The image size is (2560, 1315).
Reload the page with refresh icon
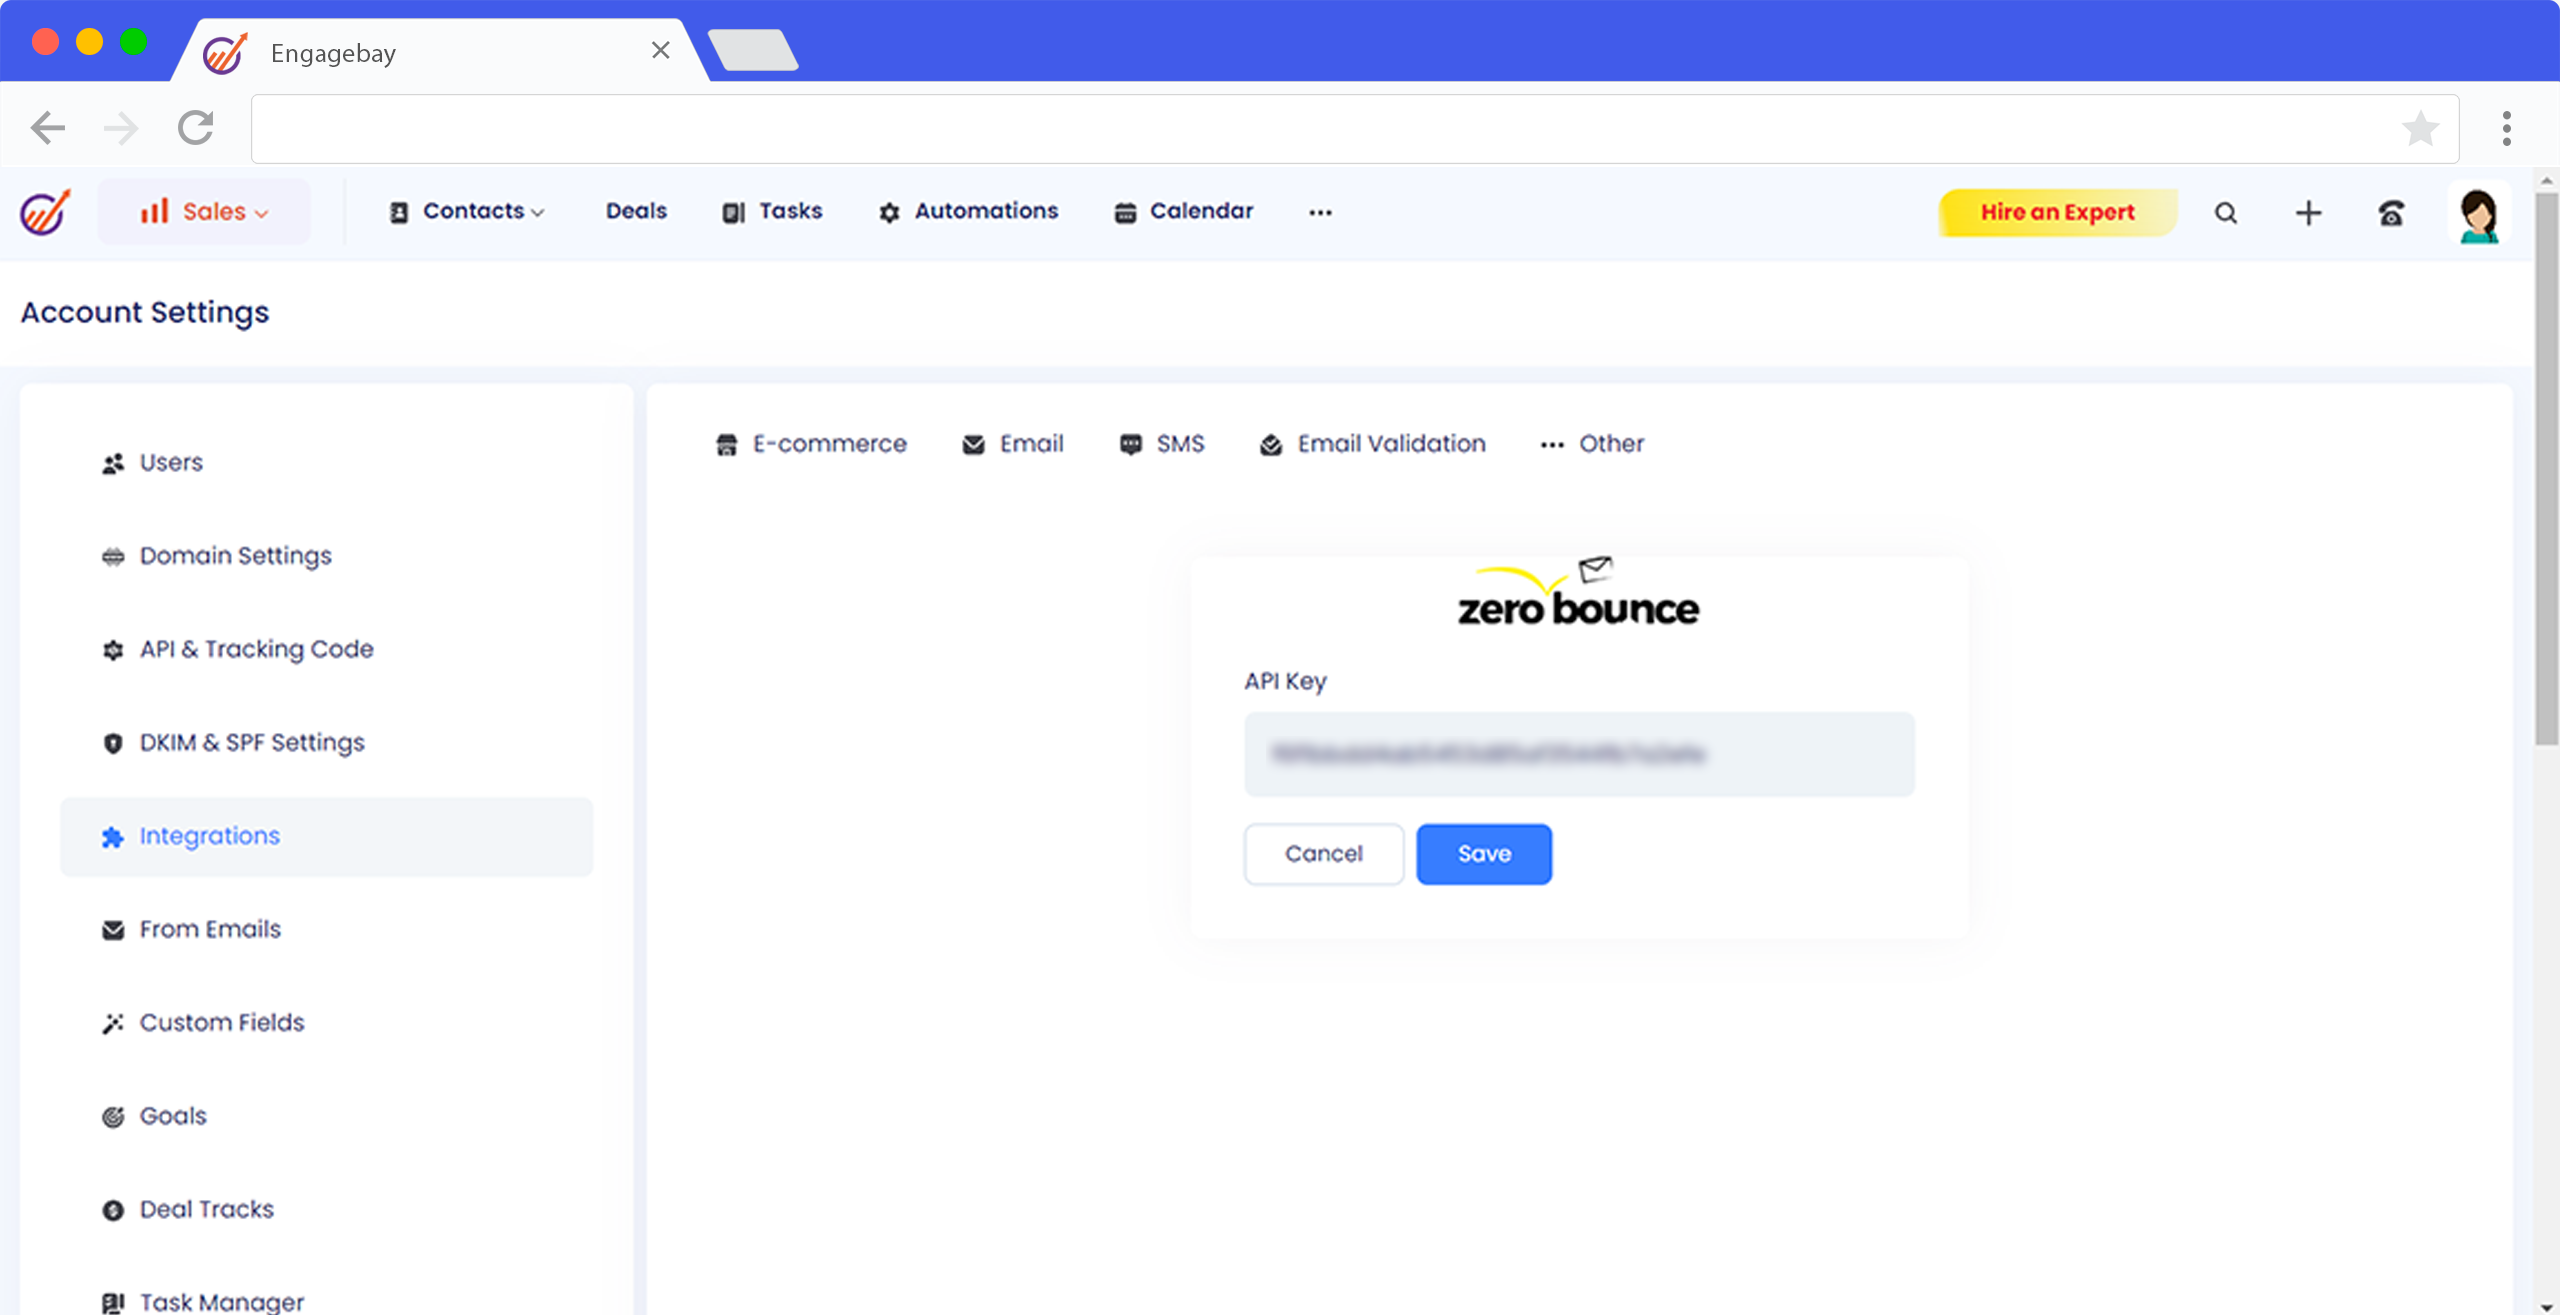tap(196, 128)
